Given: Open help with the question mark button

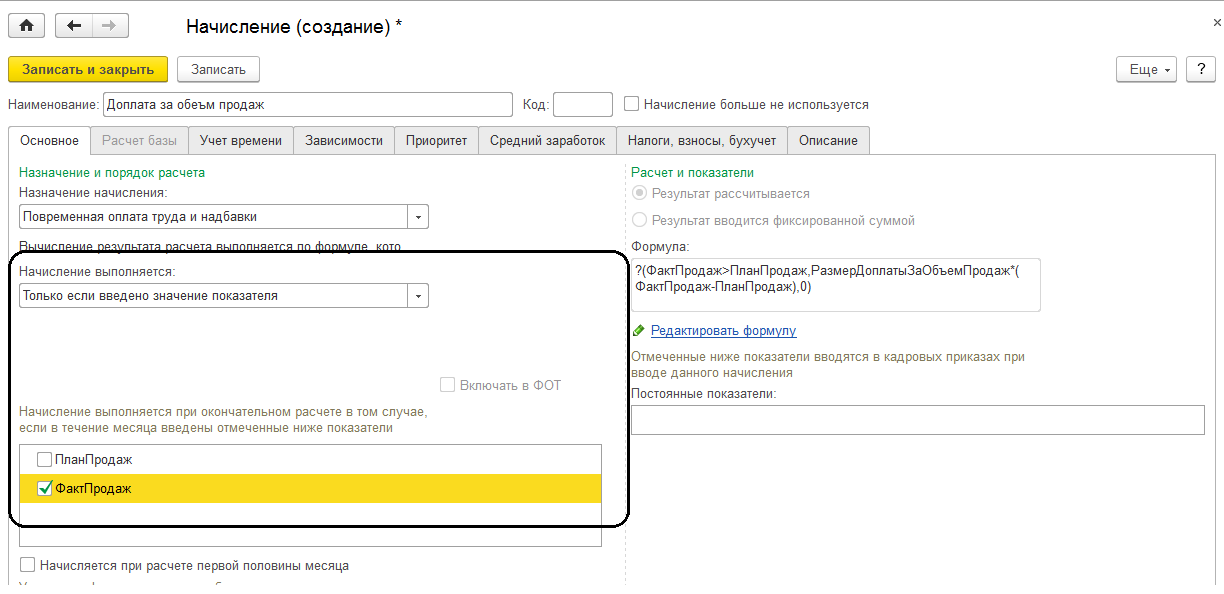Looking at the screenshot, I should point(1200,69).
